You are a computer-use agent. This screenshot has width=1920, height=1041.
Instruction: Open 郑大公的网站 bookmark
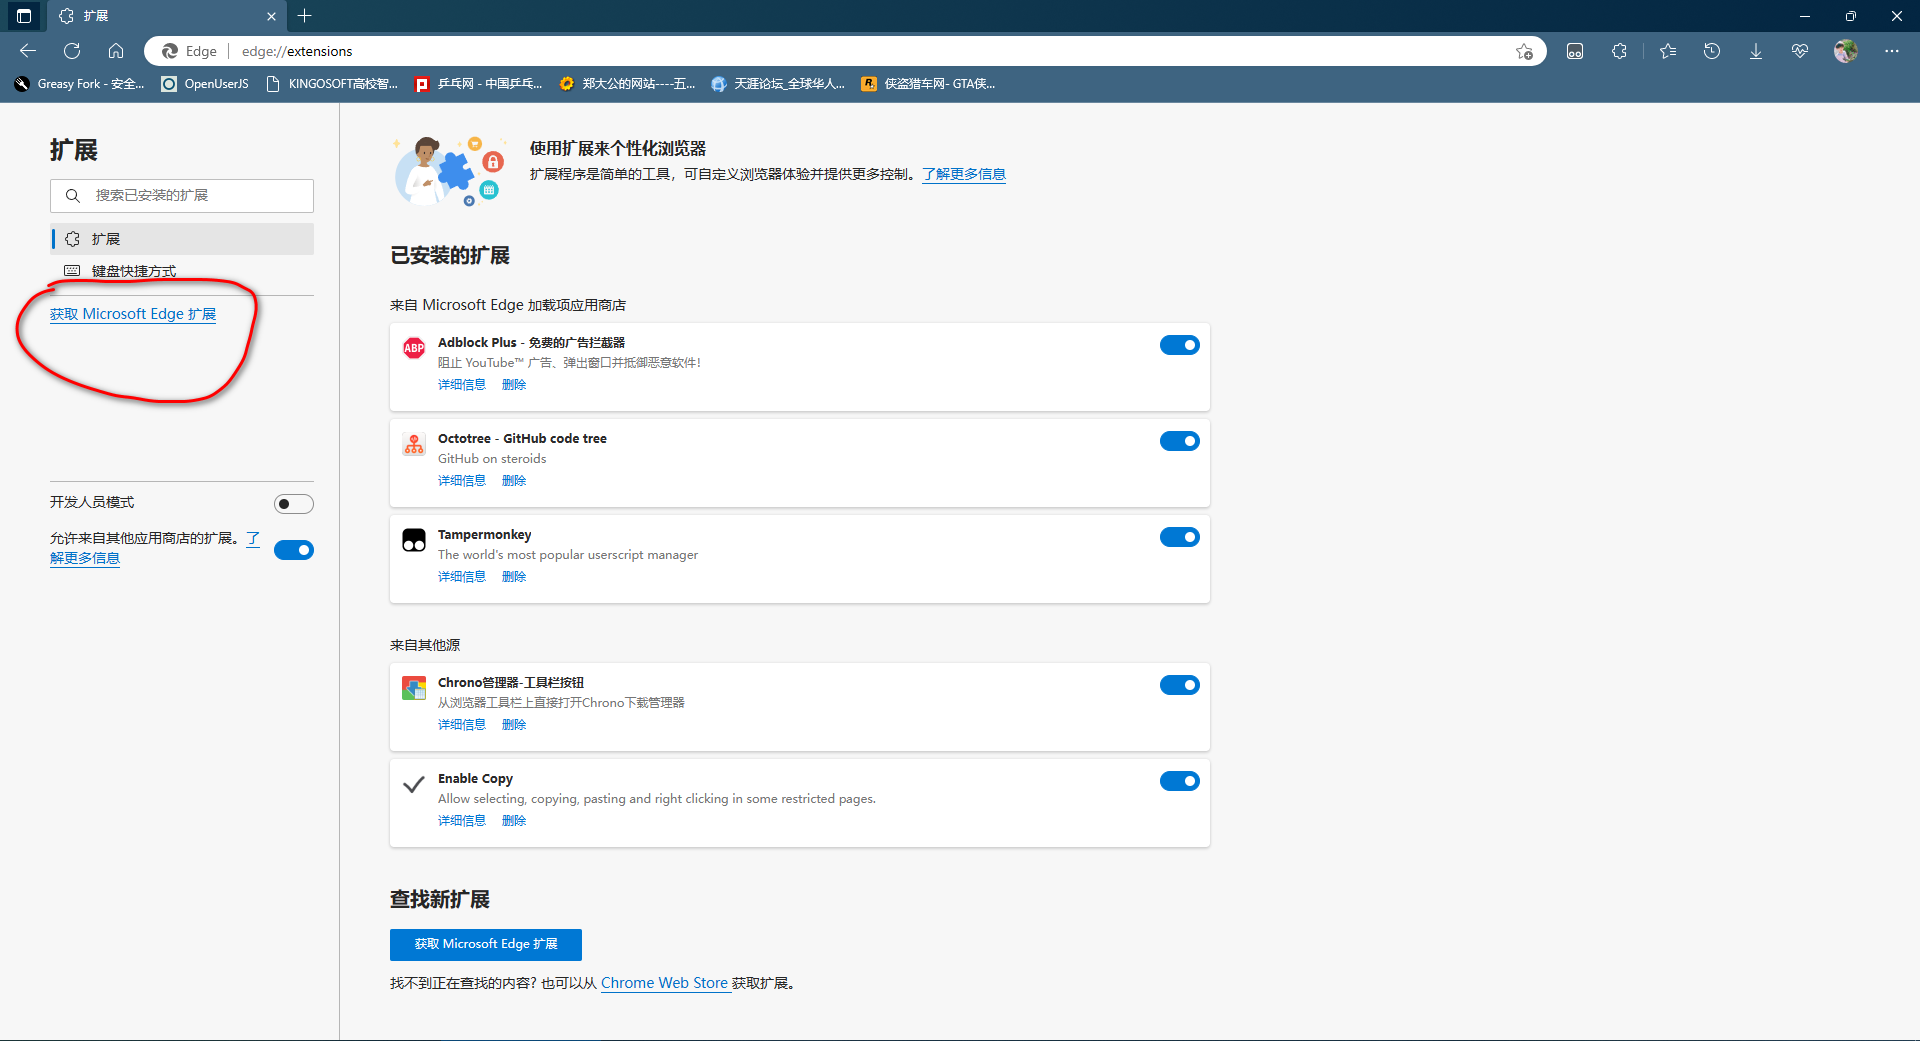coord(627,84)
